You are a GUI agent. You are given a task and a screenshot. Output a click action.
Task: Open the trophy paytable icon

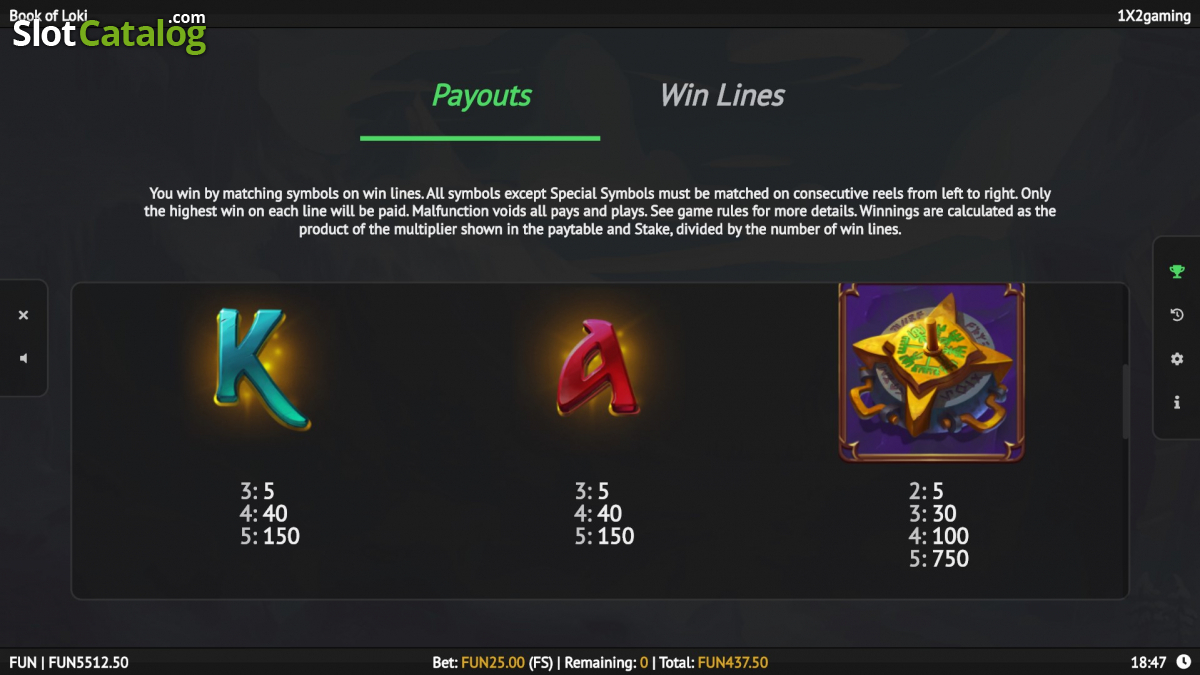coord(1177,271)
